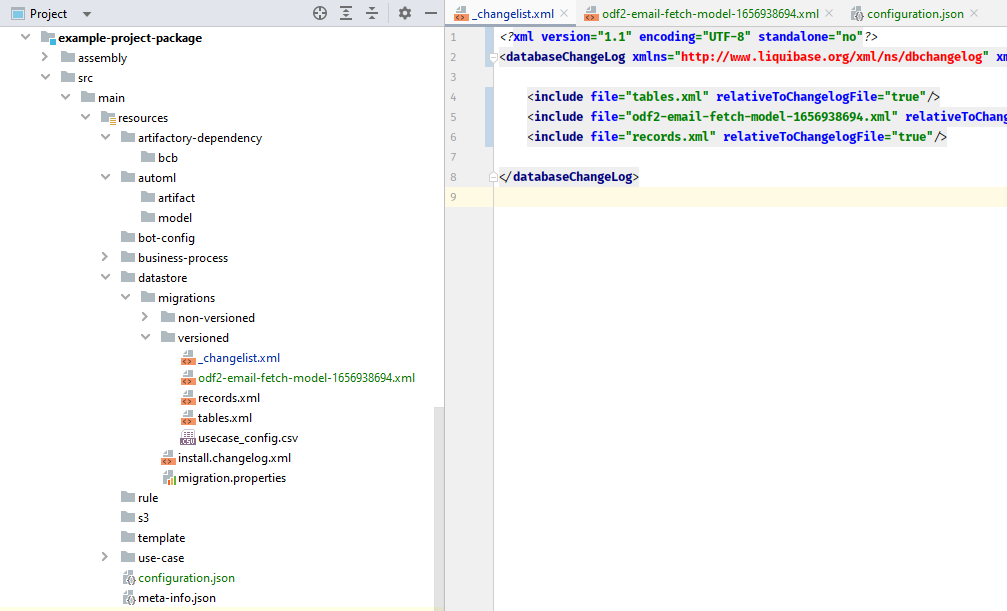Select records.xml in the project tree
Screen dimensions: 1007x611
pyautogui.click(x=229, y=397)
